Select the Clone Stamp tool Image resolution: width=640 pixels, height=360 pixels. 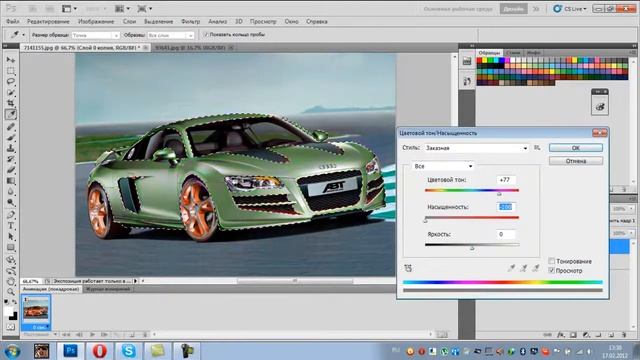coord(11,149)
